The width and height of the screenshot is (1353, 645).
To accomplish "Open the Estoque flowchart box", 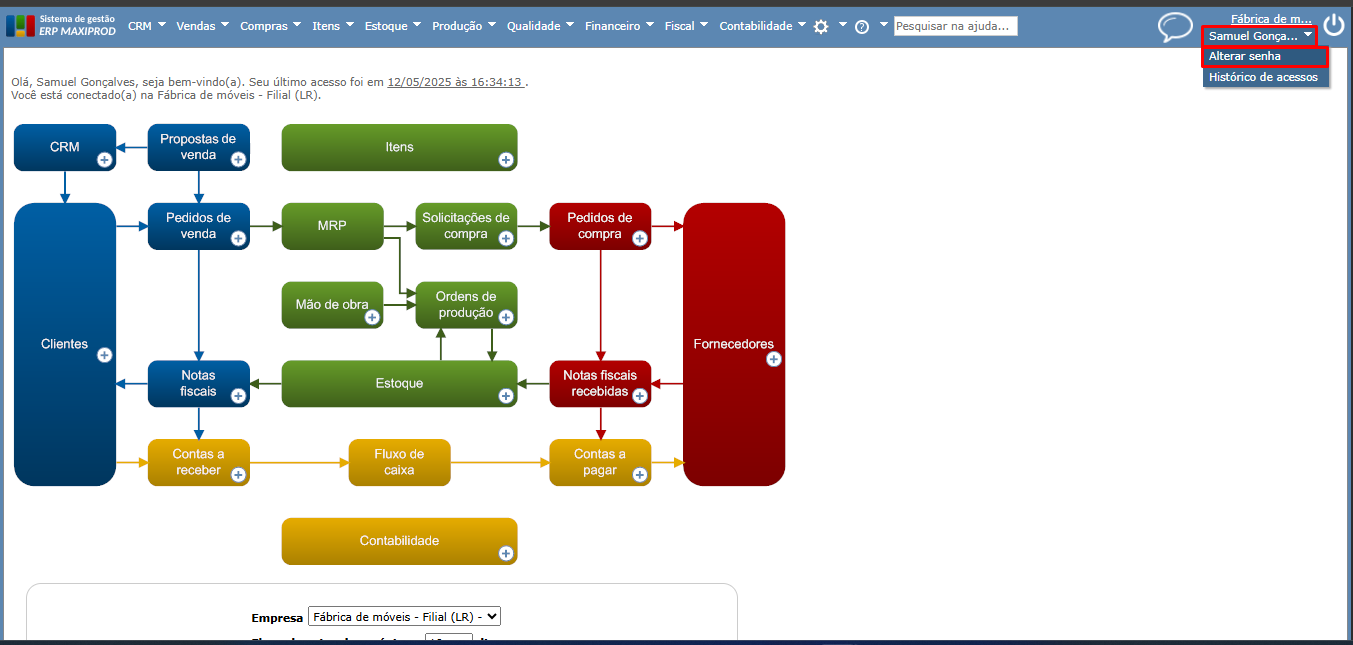I will coord(399,383).
